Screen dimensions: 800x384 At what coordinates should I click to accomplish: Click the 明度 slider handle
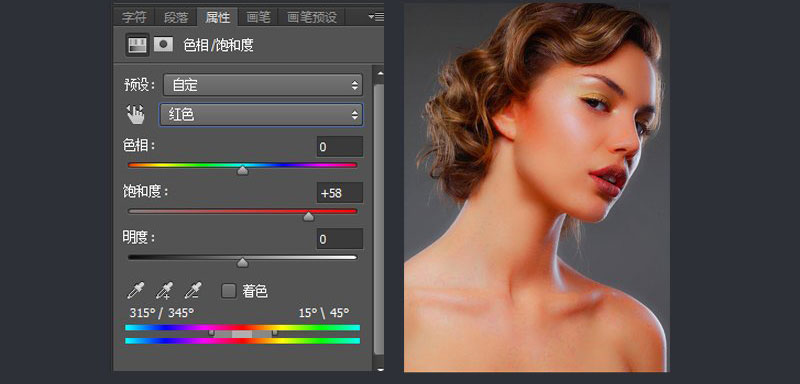(243, 263)
